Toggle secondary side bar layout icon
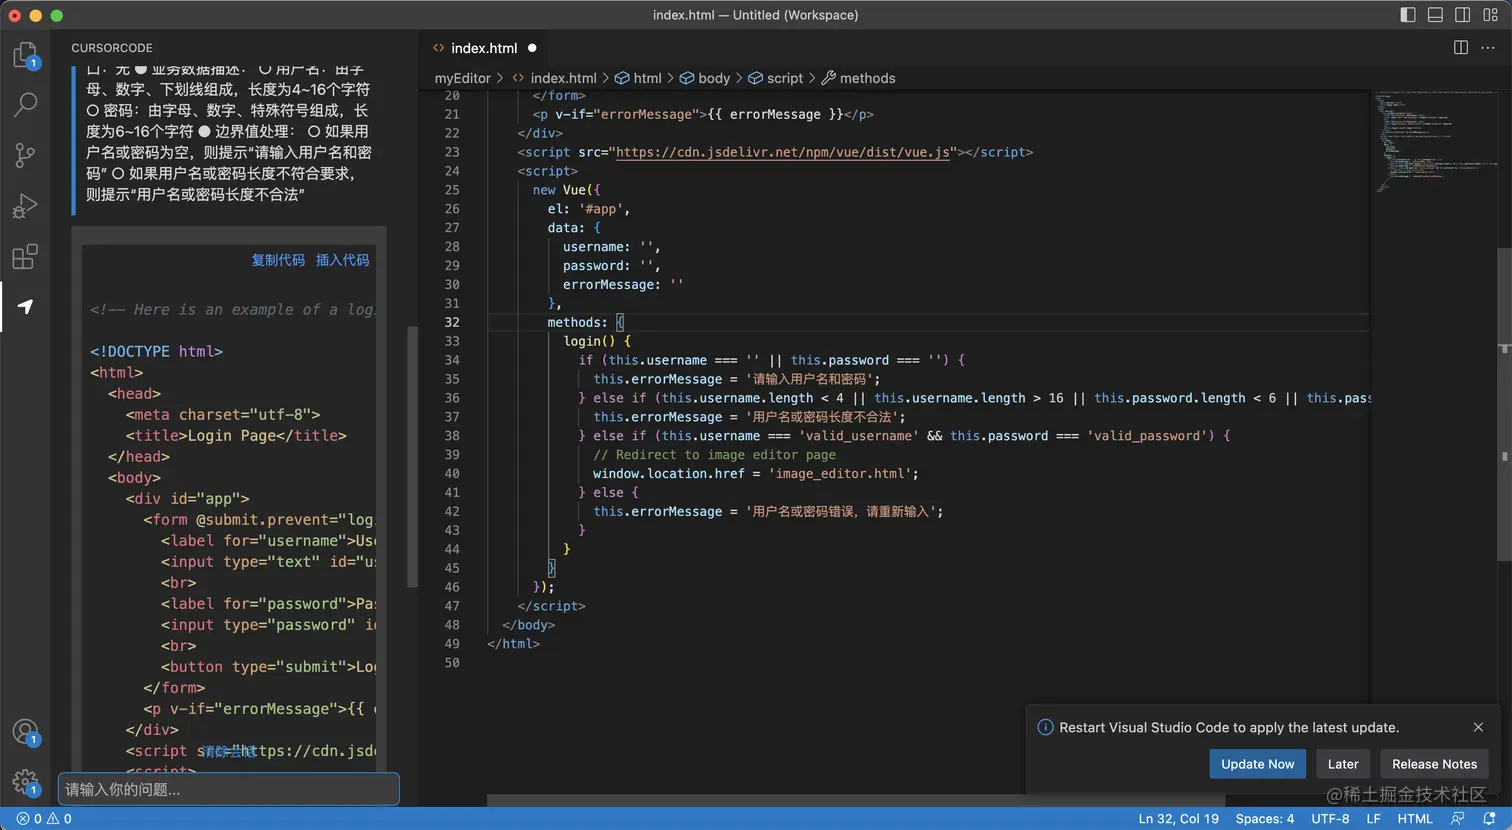 coord(1462,15)
